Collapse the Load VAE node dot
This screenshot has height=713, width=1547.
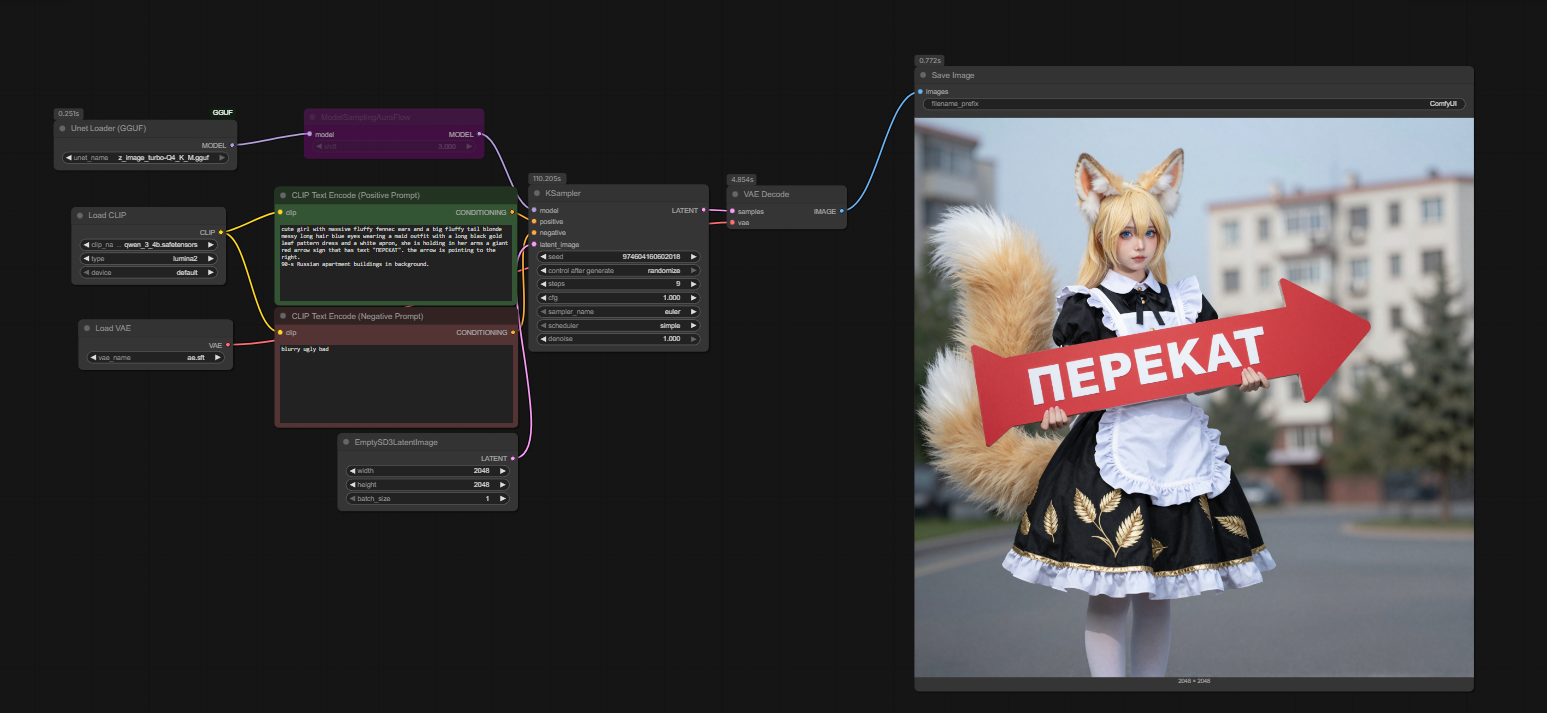coord(87,328)
